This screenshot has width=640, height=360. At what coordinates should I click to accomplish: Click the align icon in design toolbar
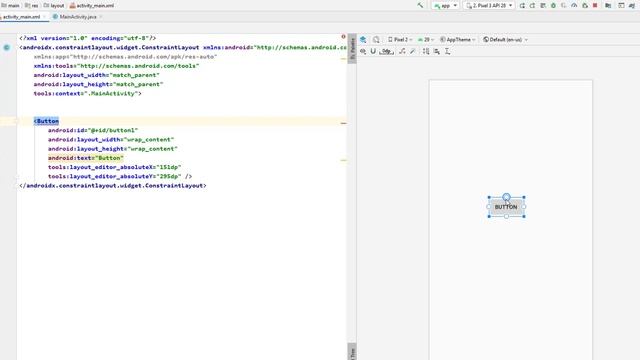[x=437, y=51]
